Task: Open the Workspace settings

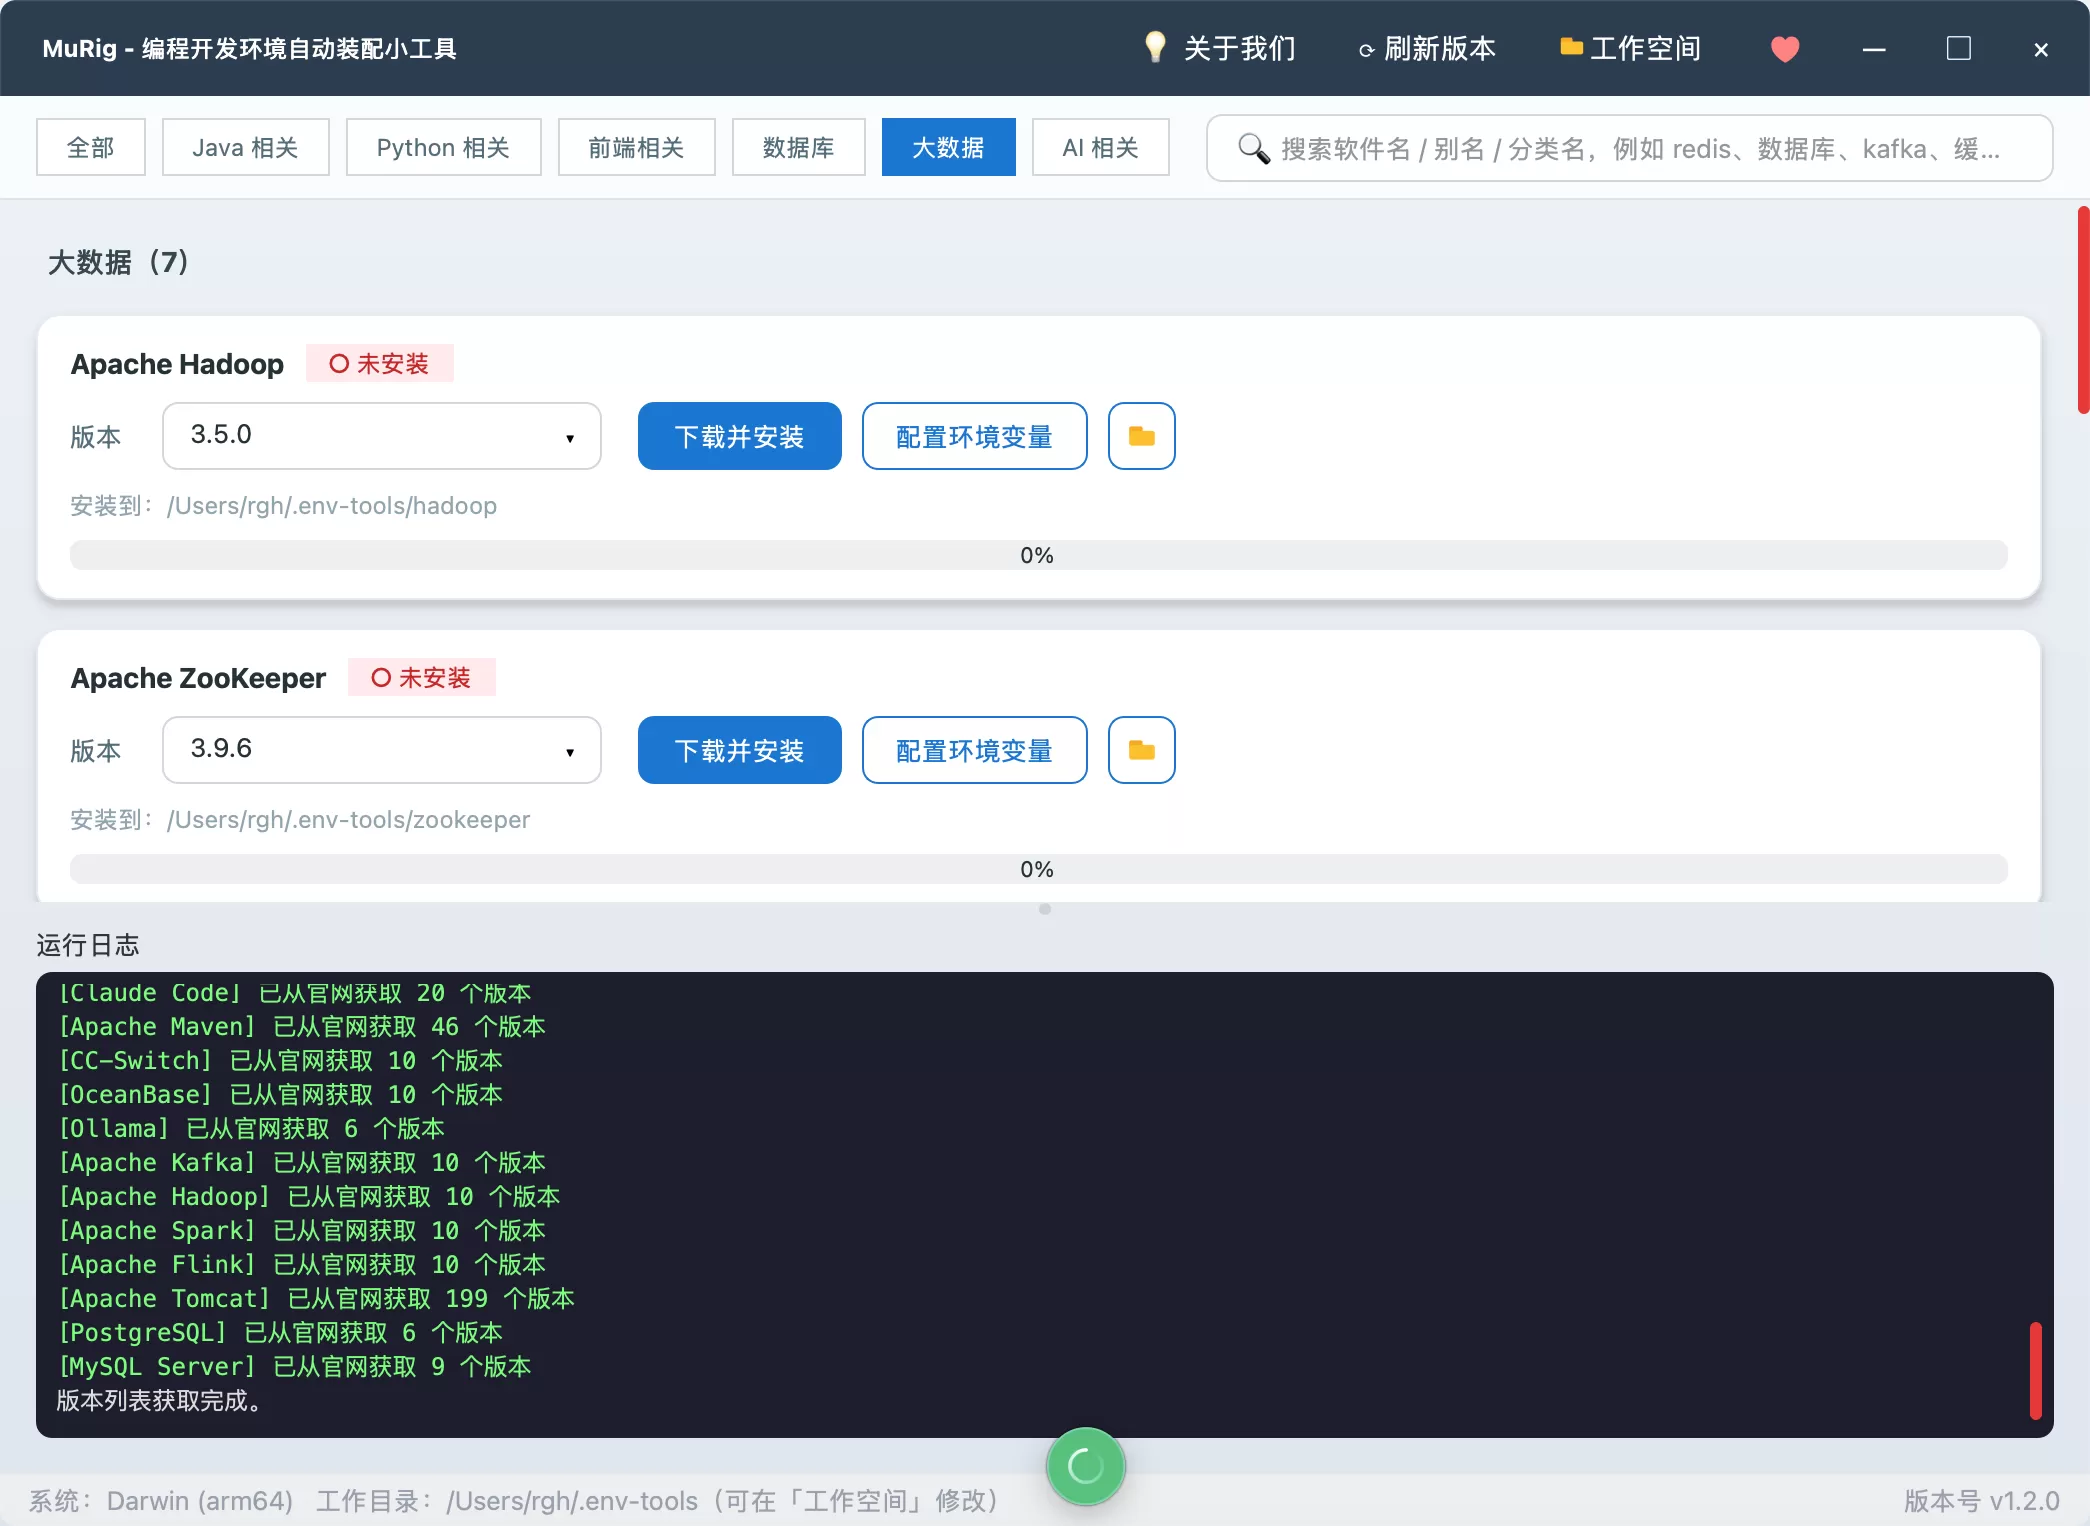Action: [1631, 48]
